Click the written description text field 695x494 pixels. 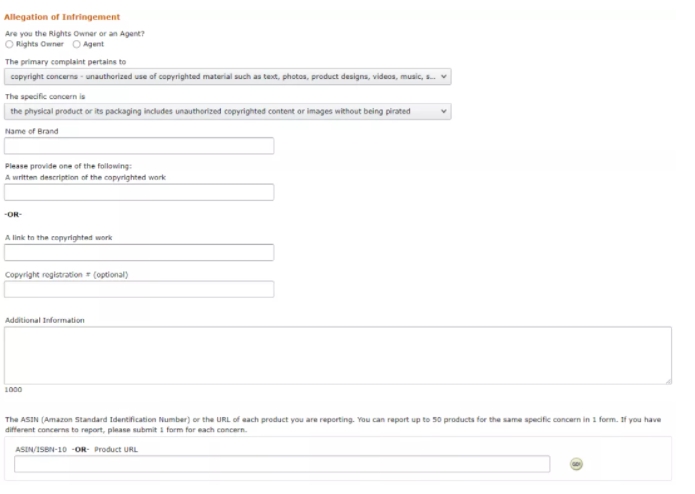click(139, 192)
